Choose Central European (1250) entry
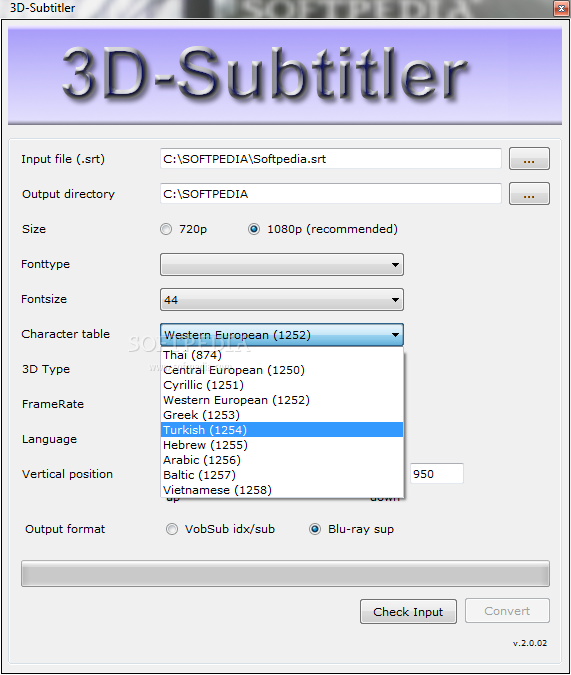The height and width of the screenshot is (675, 571). pos(282,370)
